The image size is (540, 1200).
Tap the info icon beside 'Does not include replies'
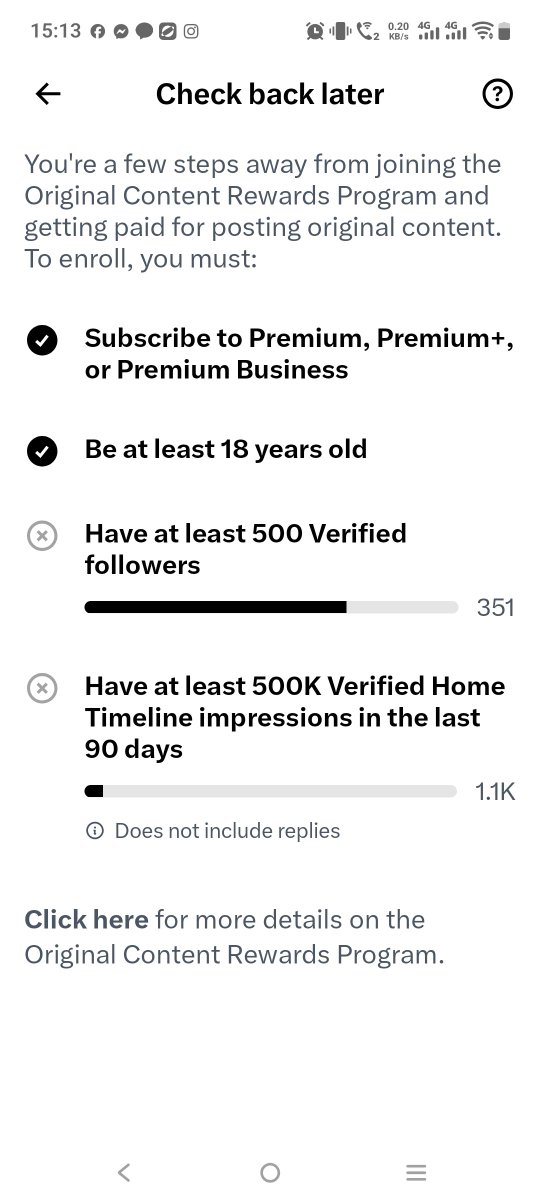pos(95,831)
